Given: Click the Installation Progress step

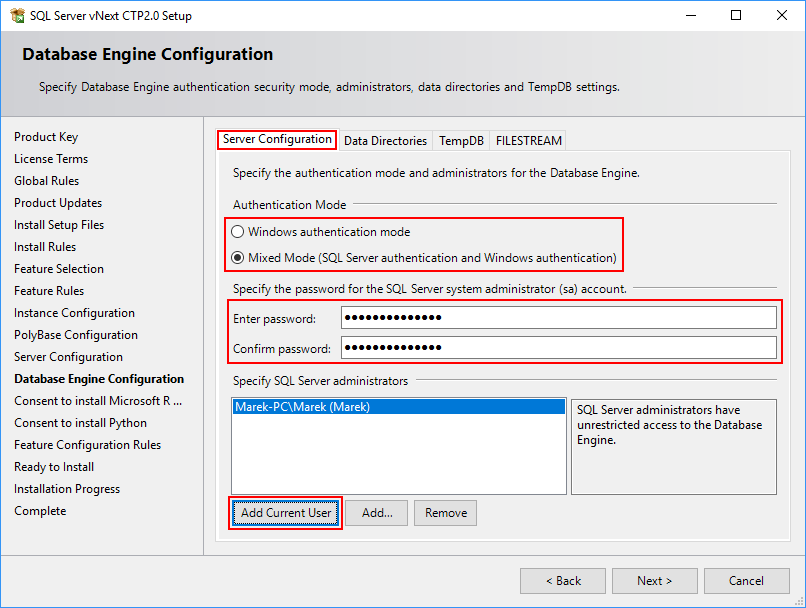Looking at the screenshot, I should coord(67,488).
